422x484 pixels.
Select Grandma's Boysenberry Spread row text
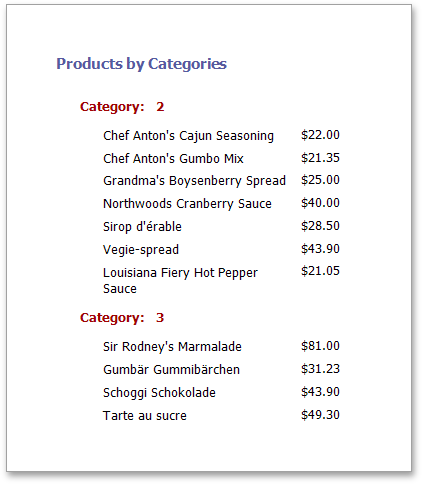tap(194, 181)
